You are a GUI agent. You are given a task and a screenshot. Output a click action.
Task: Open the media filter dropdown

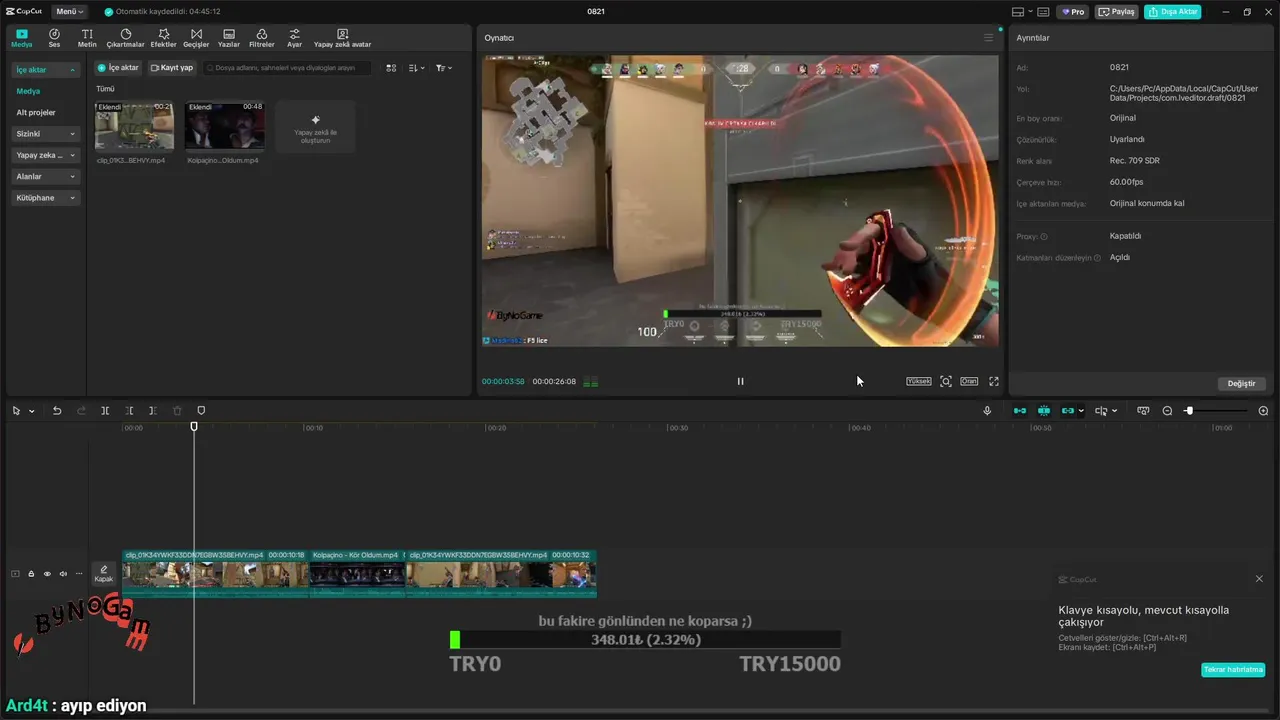pyautogui.click(x=444, y=68)
